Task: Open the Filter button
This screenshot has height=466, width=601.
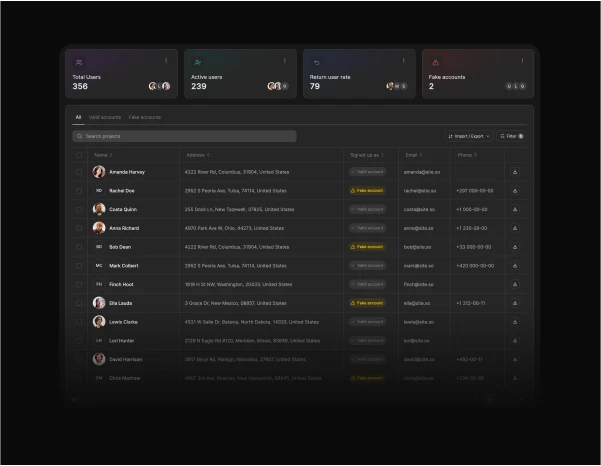Action: pyautogui.click(x=511, y=136)
